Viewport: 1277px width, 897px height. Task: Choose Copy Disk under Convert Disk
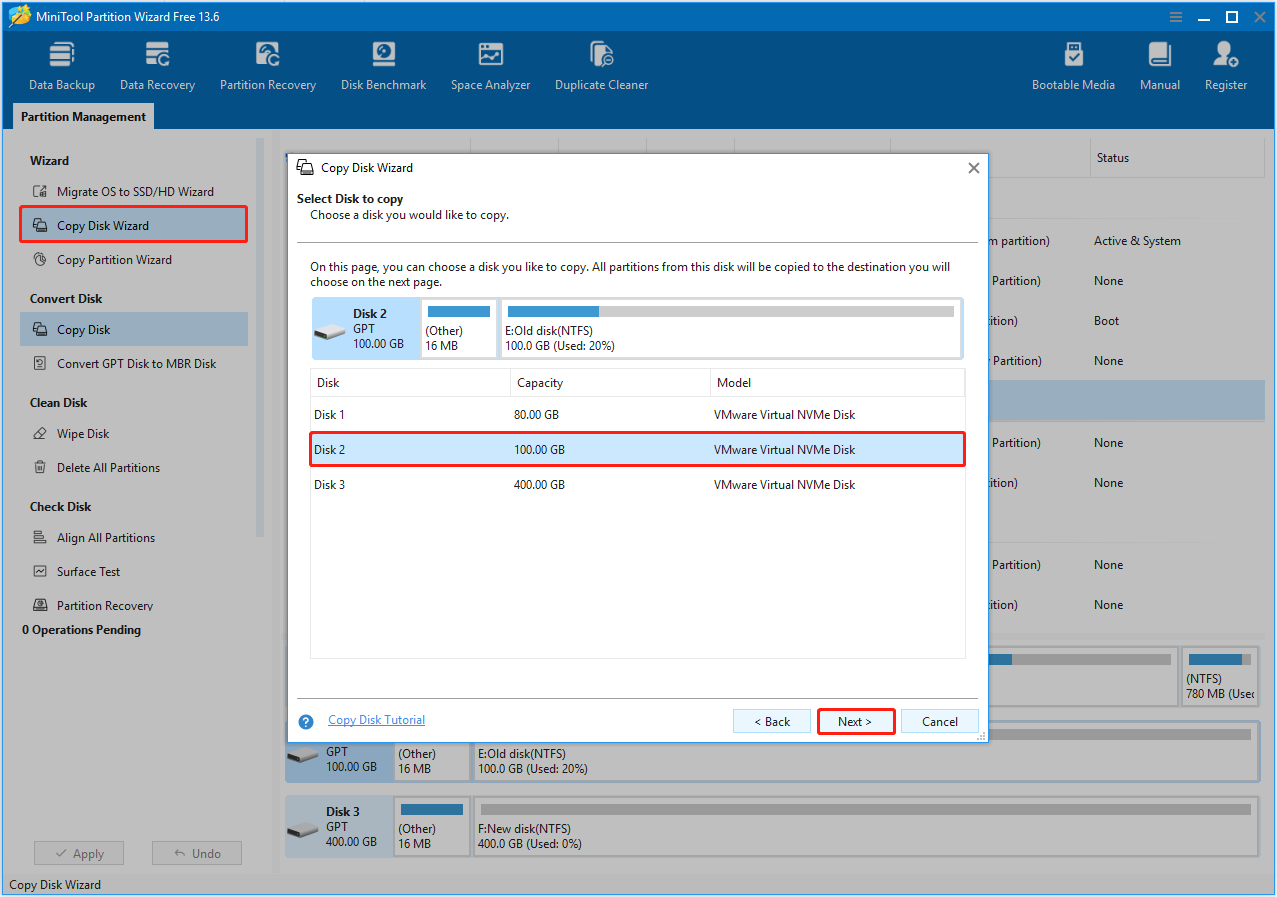click(x=134, y=329)
